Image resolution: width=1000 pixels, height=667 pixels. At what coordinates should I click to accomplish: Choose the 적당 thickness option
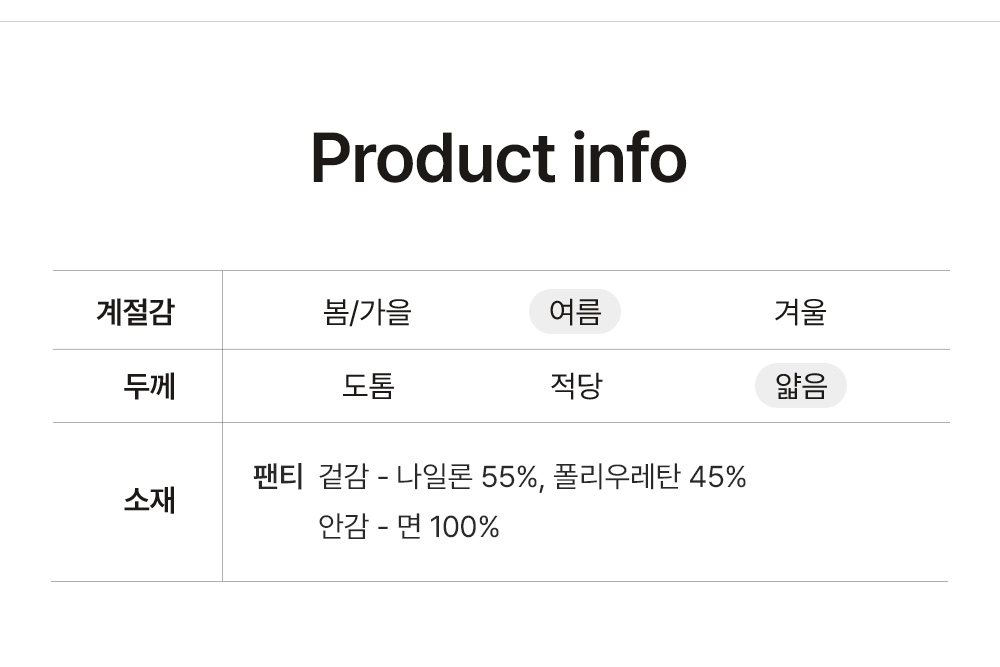576,386
